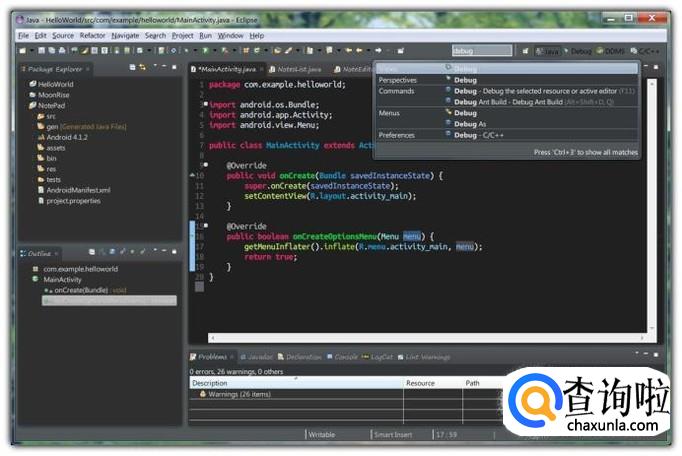Screen dimensions: 682x456
Task: Open the src folder in NotePad
Action: [x=51, y=116]
